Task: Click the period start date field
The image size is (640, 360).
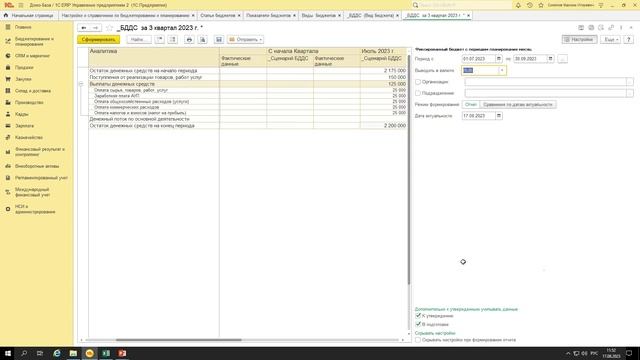Action: pos(478,59)
